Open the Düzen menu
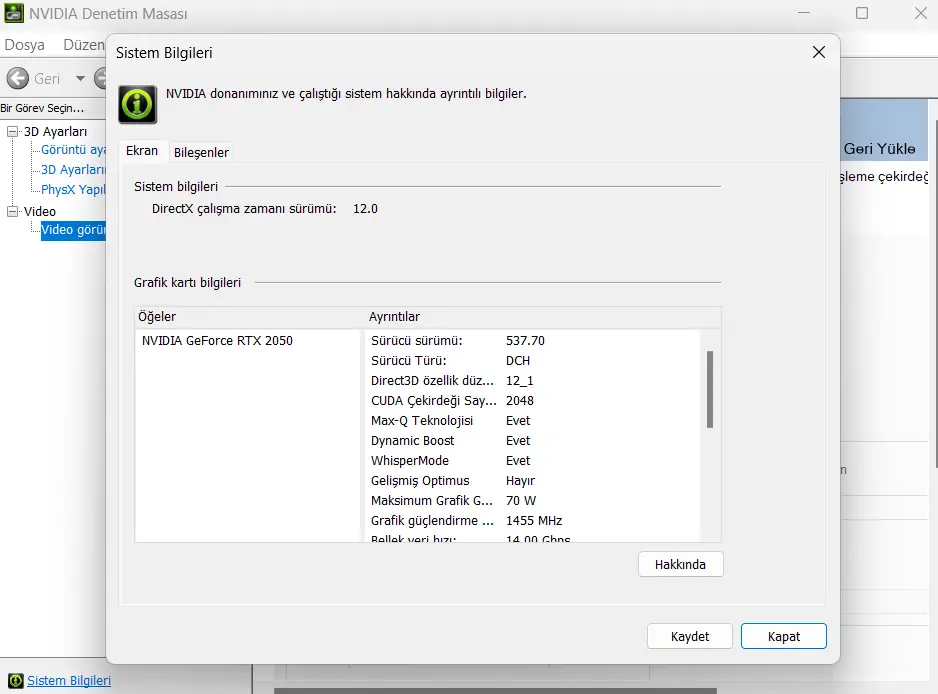Viewport: 938px width, 694px height. tap(84, 45)
